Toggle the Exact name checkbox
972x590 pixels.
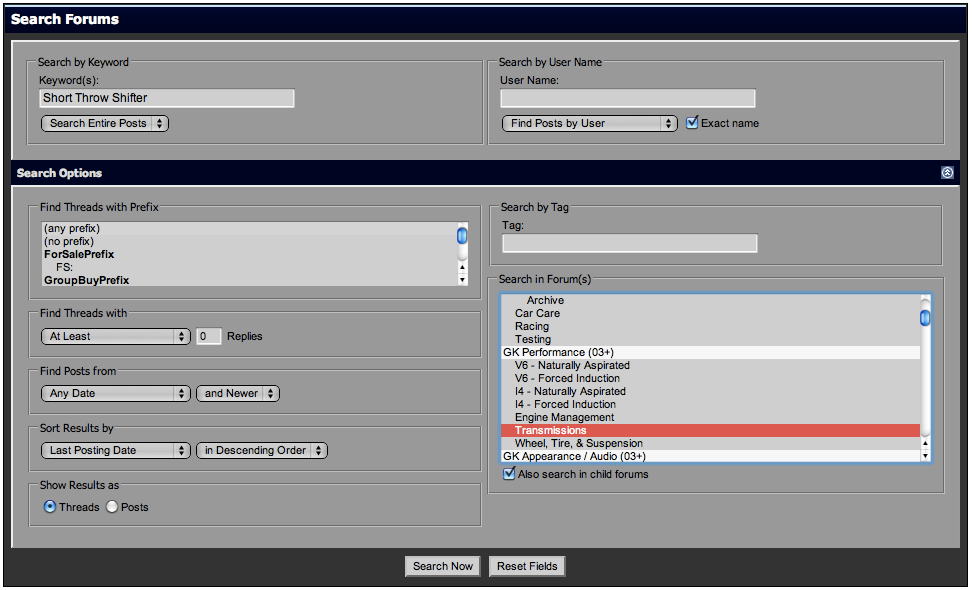tap(692, 123)
